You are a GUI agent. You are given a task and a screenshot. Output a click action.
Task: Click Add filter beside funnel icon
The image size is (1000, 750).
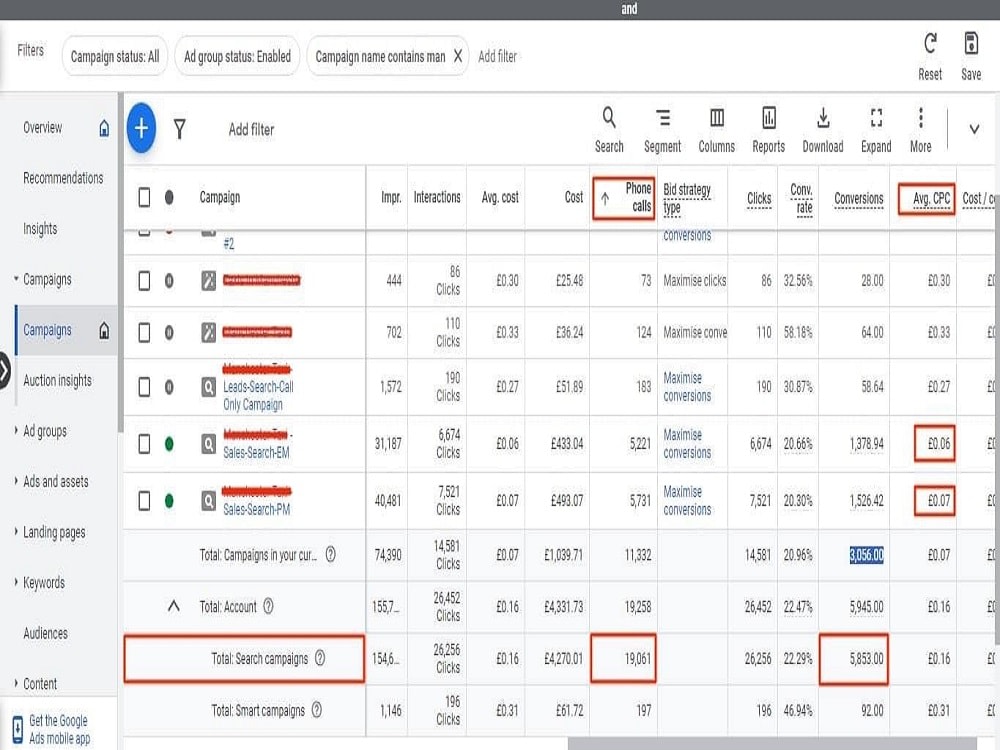pyautogui.click(x=251, y=129)
